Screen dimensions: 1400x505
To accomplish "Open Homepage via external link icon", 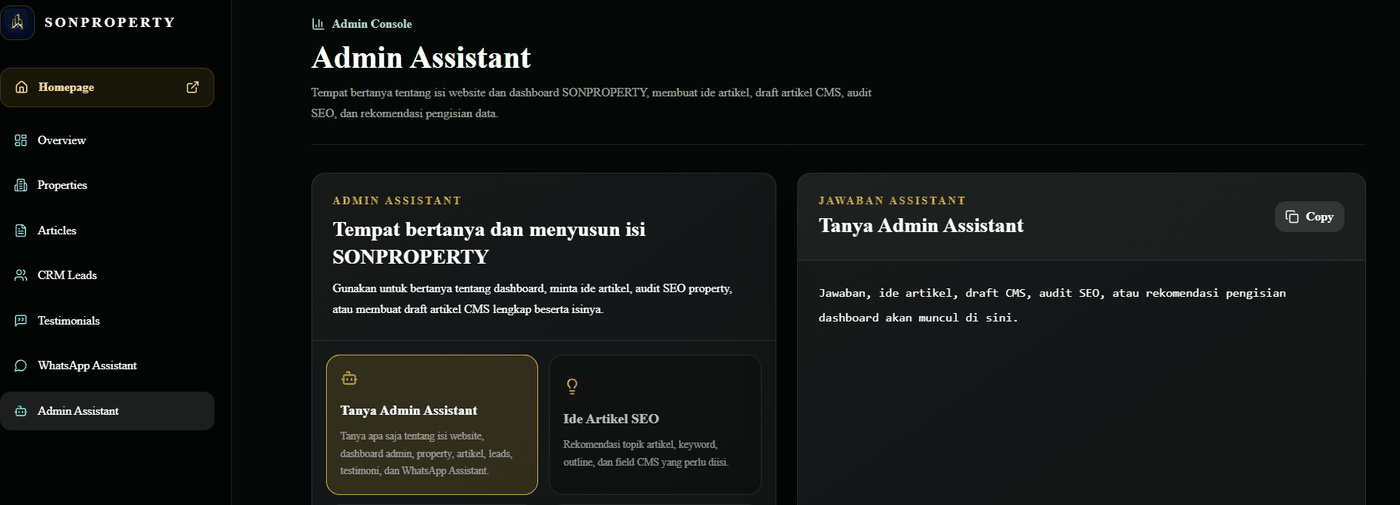I will point(193,87).
